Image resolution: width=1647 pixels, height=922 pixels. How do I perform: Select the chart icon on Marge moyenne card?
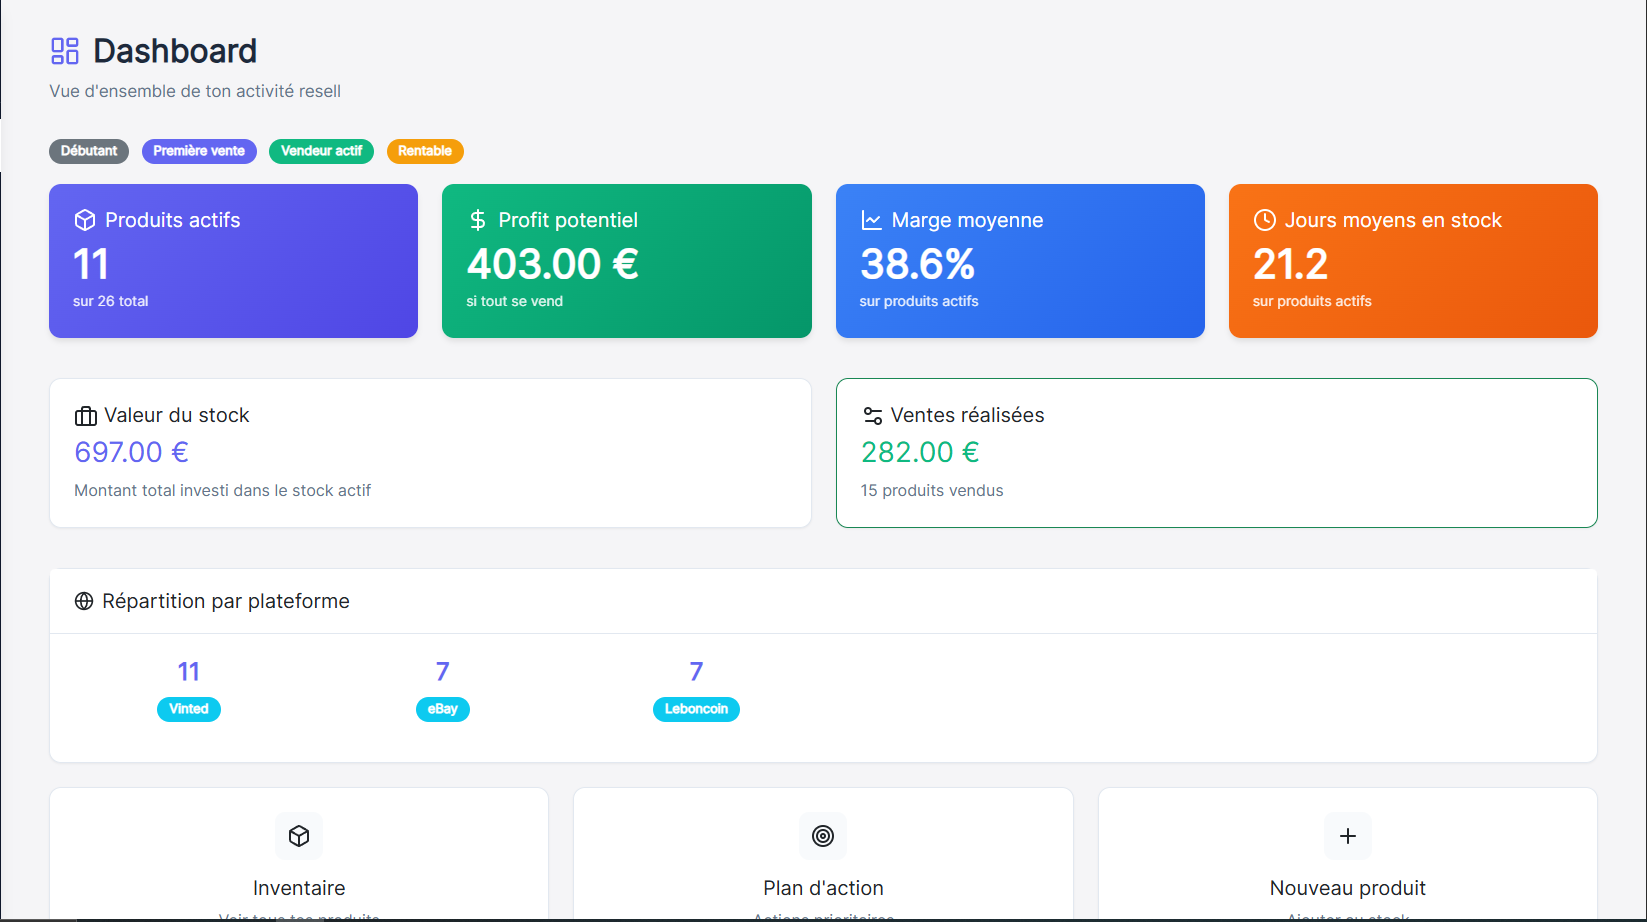871,219
